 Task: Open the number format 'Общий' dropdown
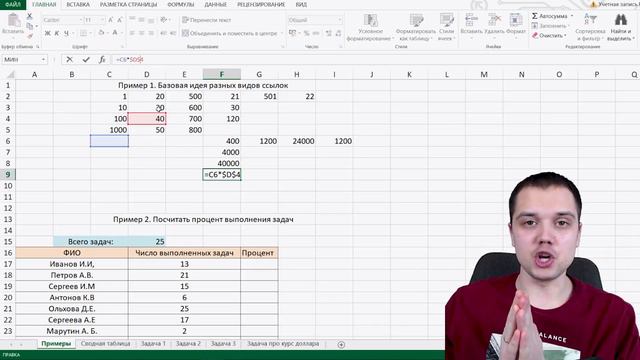click(315, 20)
